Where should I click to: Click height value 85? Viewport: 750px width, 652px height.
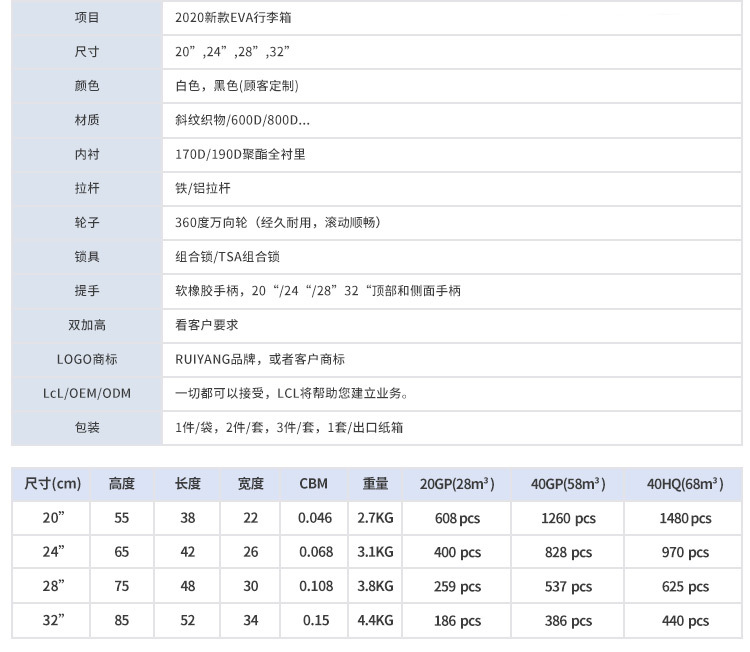[x=121, y=620]
